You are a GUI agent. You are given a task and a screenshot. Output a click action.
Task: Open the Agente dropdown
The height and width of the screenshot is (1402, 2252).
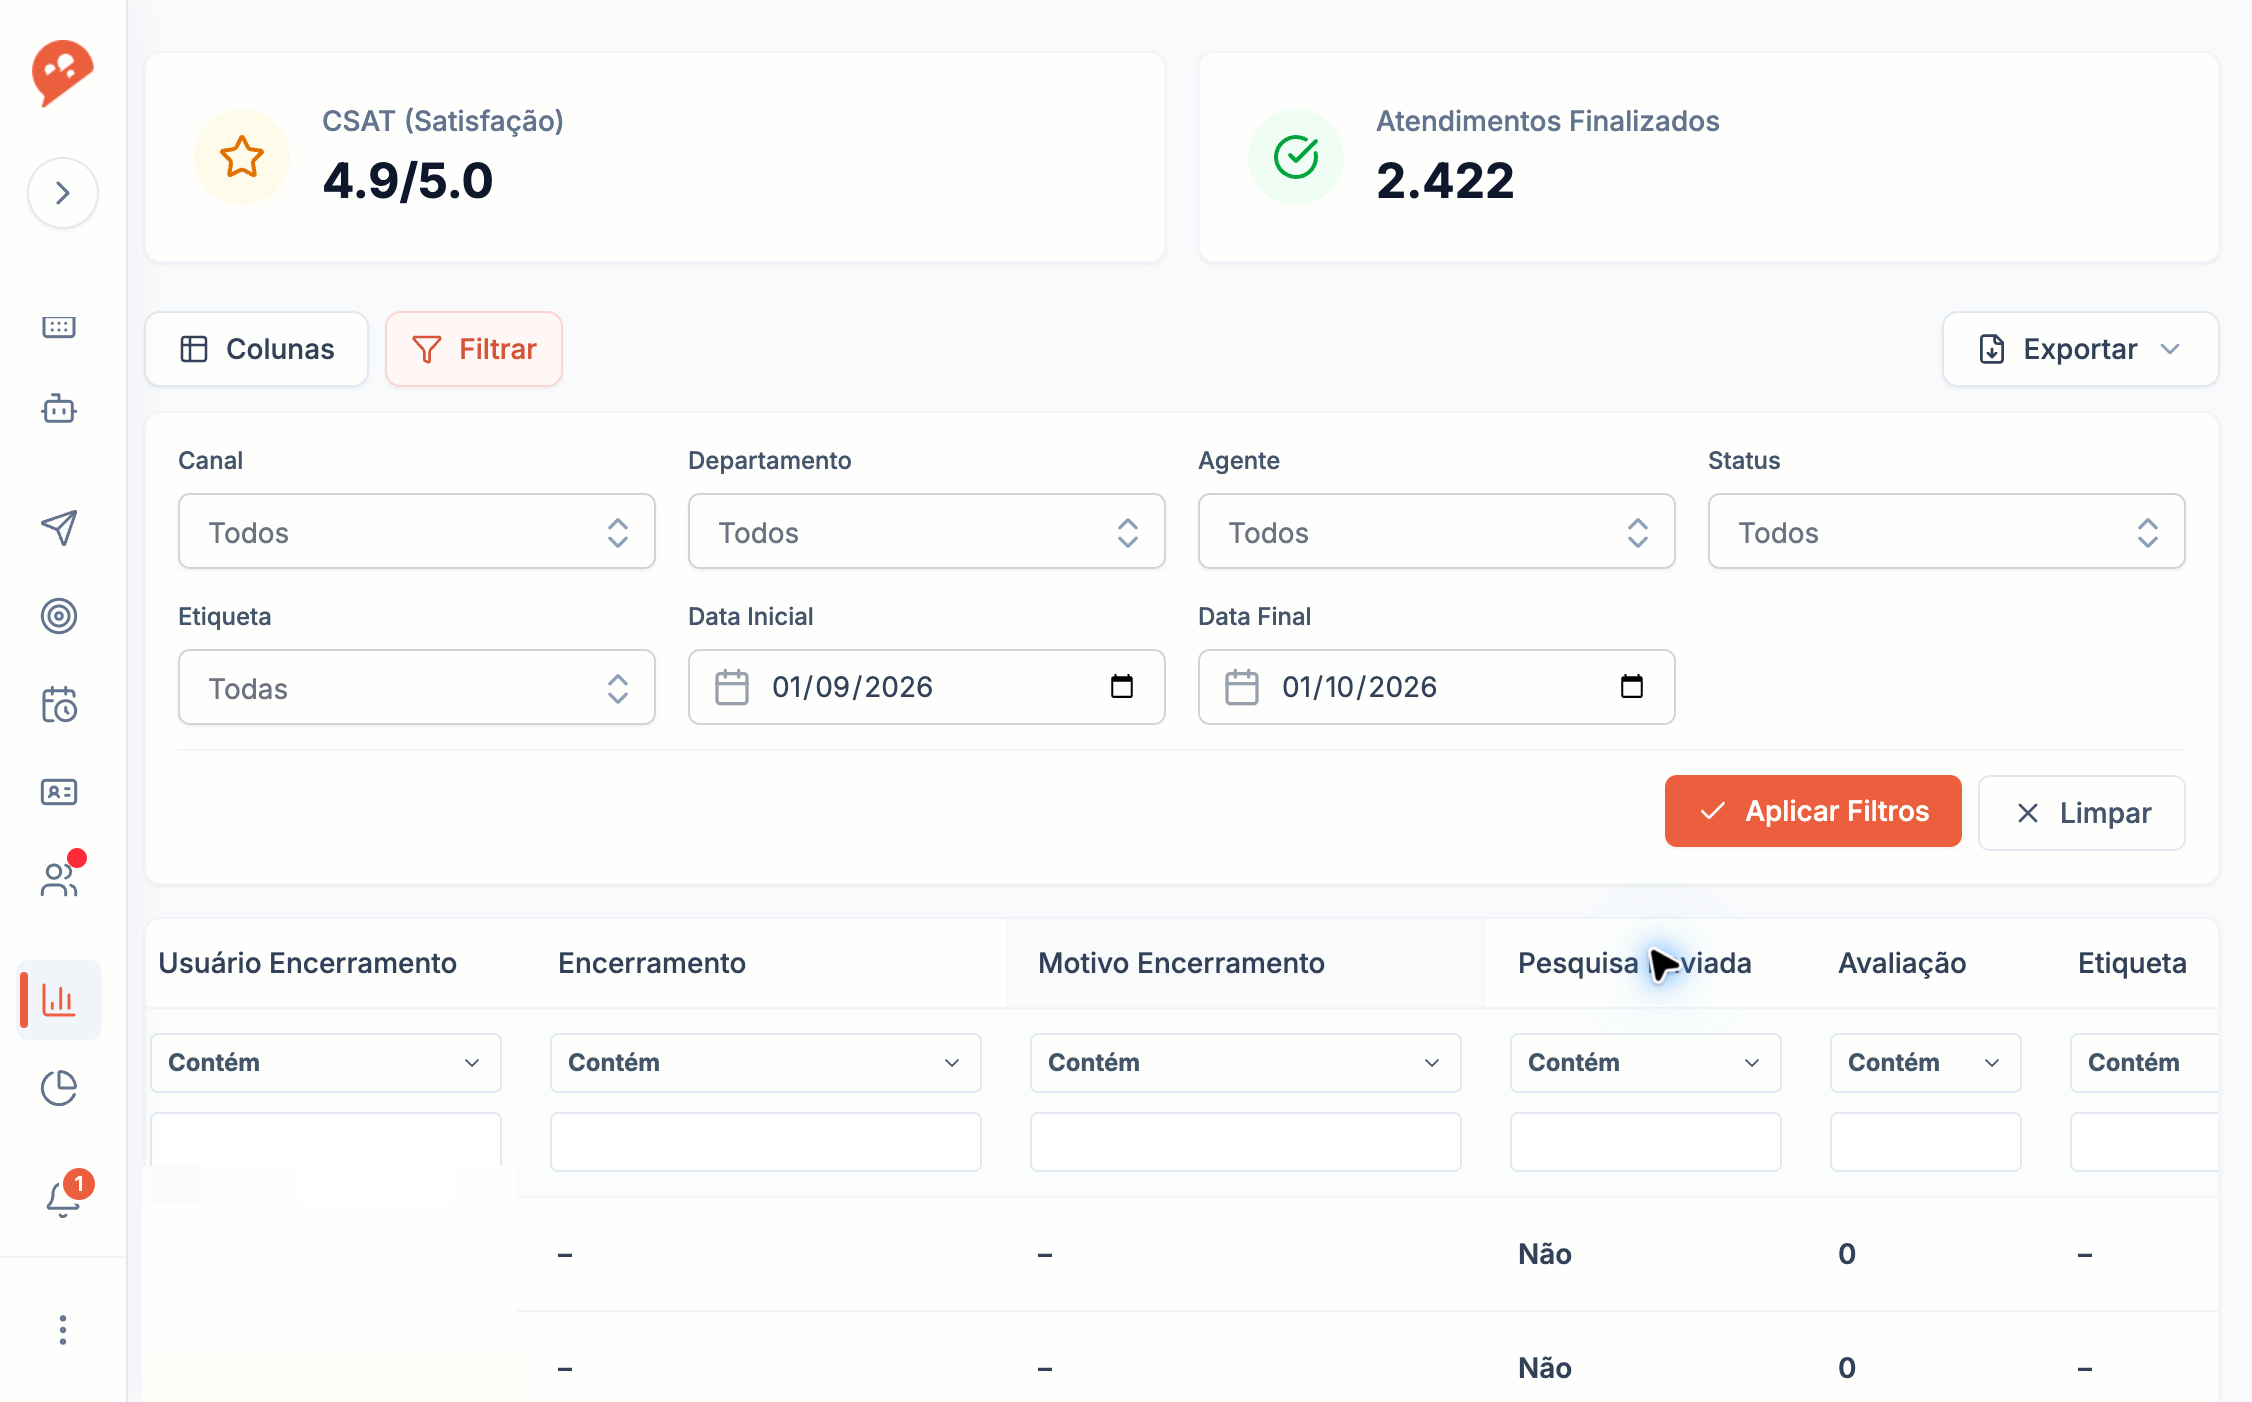click(1437, 531)
